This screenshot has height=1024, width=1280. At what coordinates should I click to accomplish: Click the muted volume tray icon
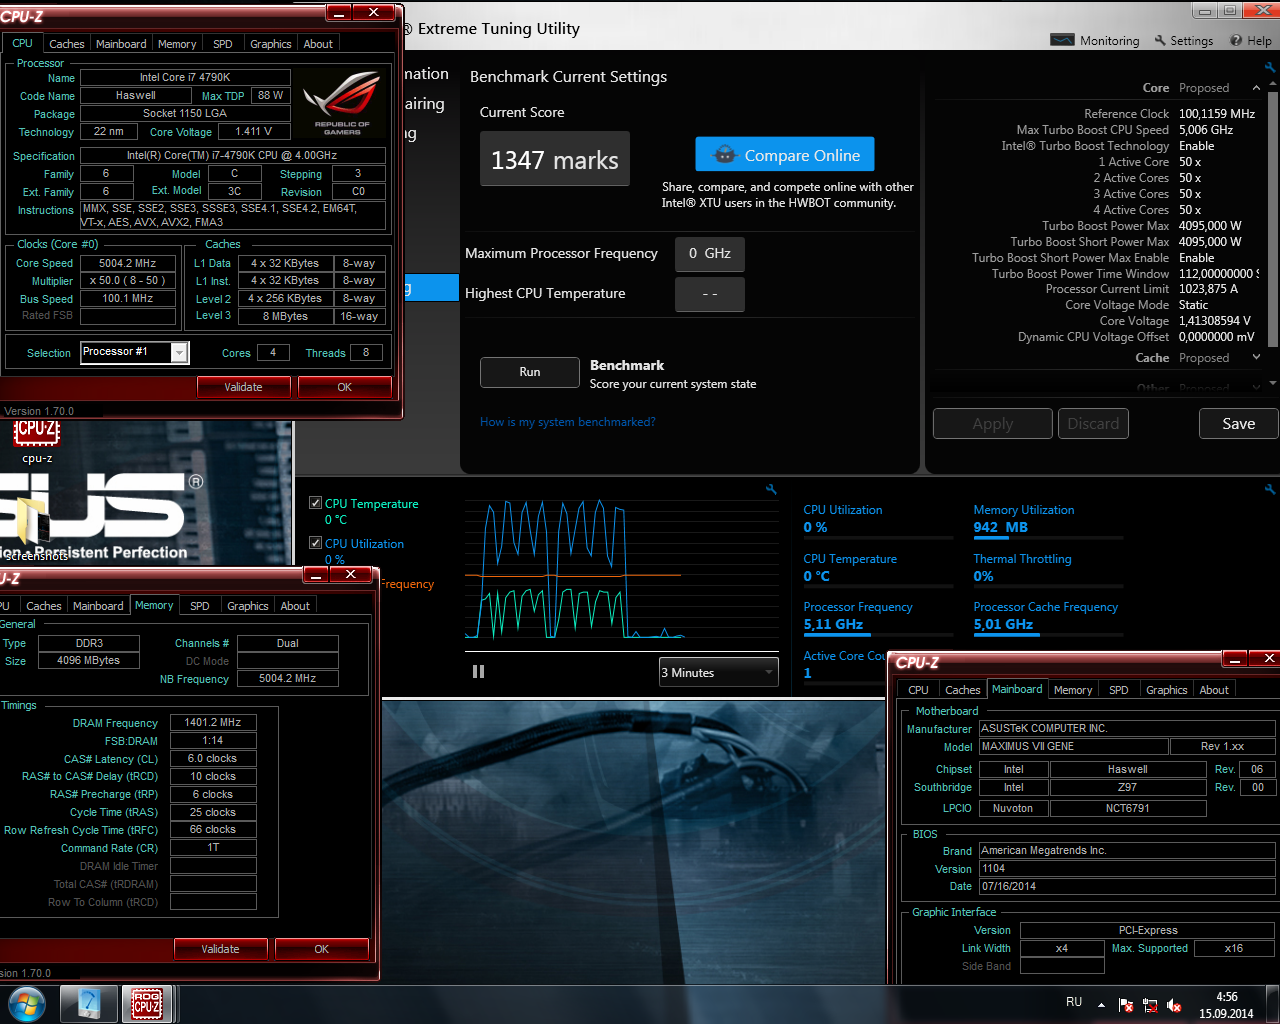click(x=1175, y=1005)
